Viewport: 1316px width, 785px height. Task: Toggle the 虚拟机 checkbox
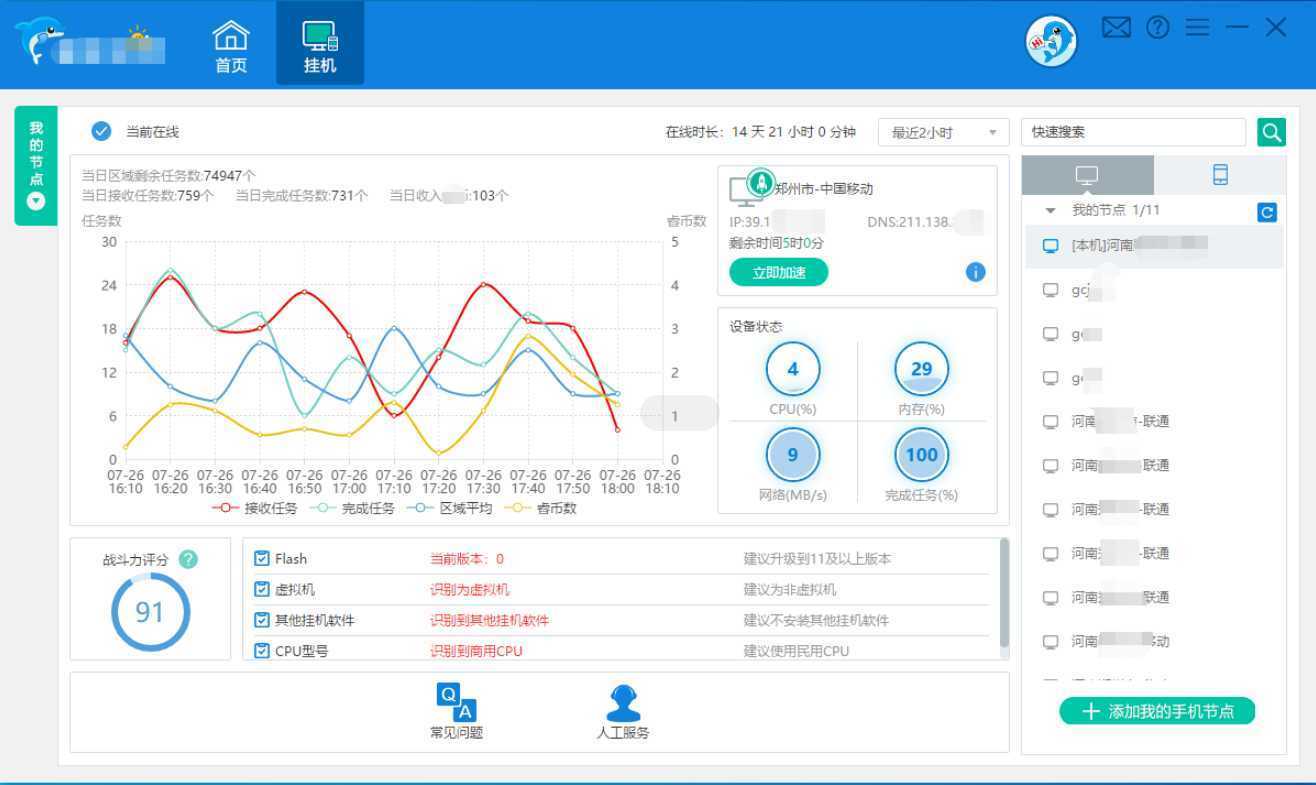[262, 590]
